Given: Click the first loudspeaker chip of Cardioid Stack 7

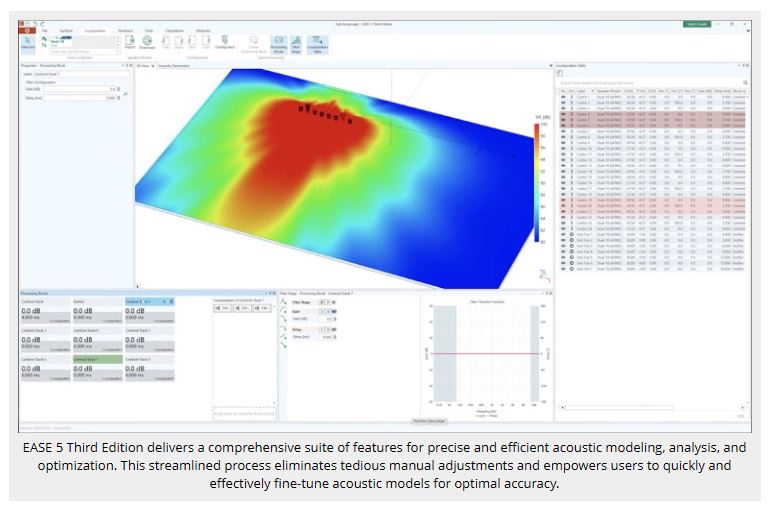Looking at the screenshot, I should pos(223,308).
